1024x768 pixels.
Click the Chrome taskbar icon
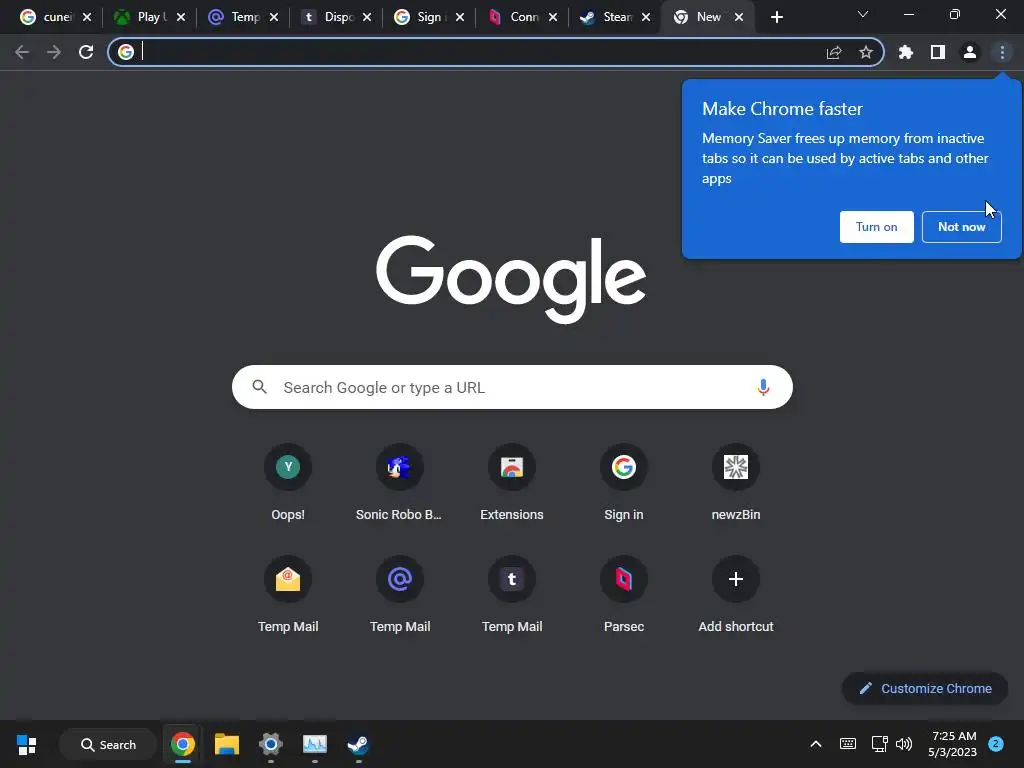point(183,744)
